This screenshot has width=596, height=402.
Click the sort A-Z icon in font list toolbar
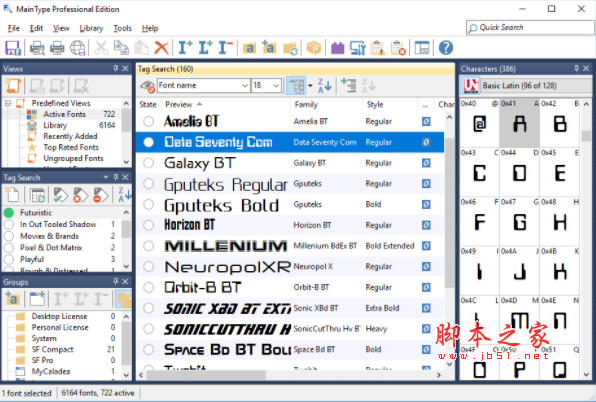tap(324, 85)
